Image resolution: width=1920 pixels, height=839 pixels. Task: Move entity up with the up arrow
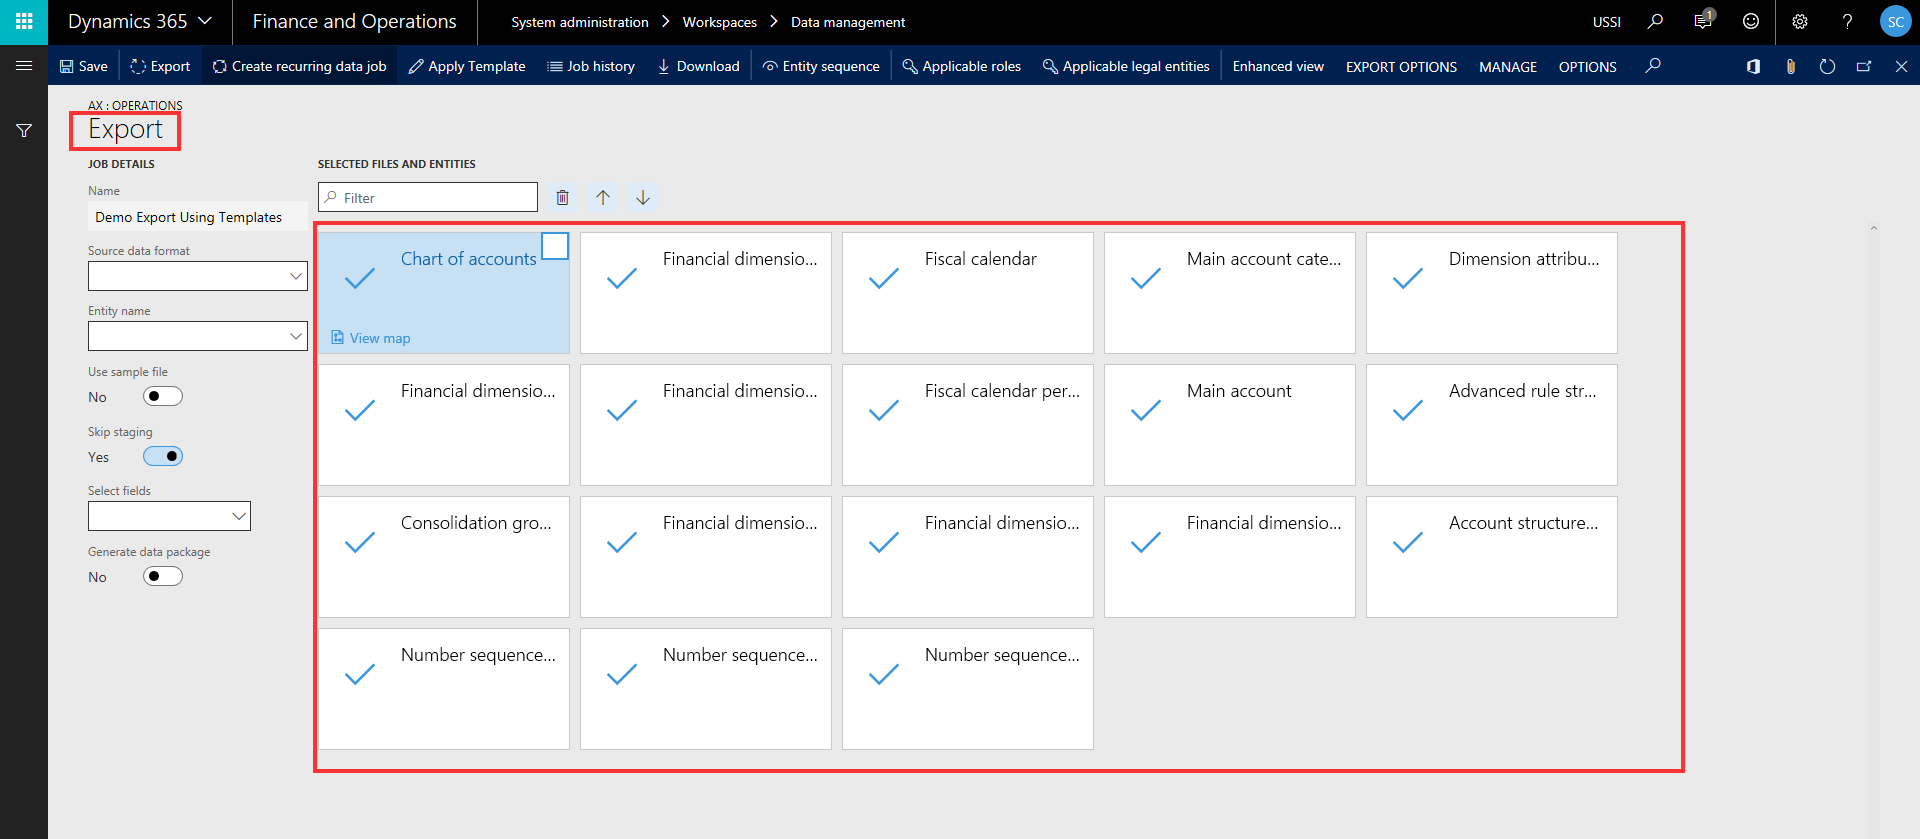(x=603, y=198)
